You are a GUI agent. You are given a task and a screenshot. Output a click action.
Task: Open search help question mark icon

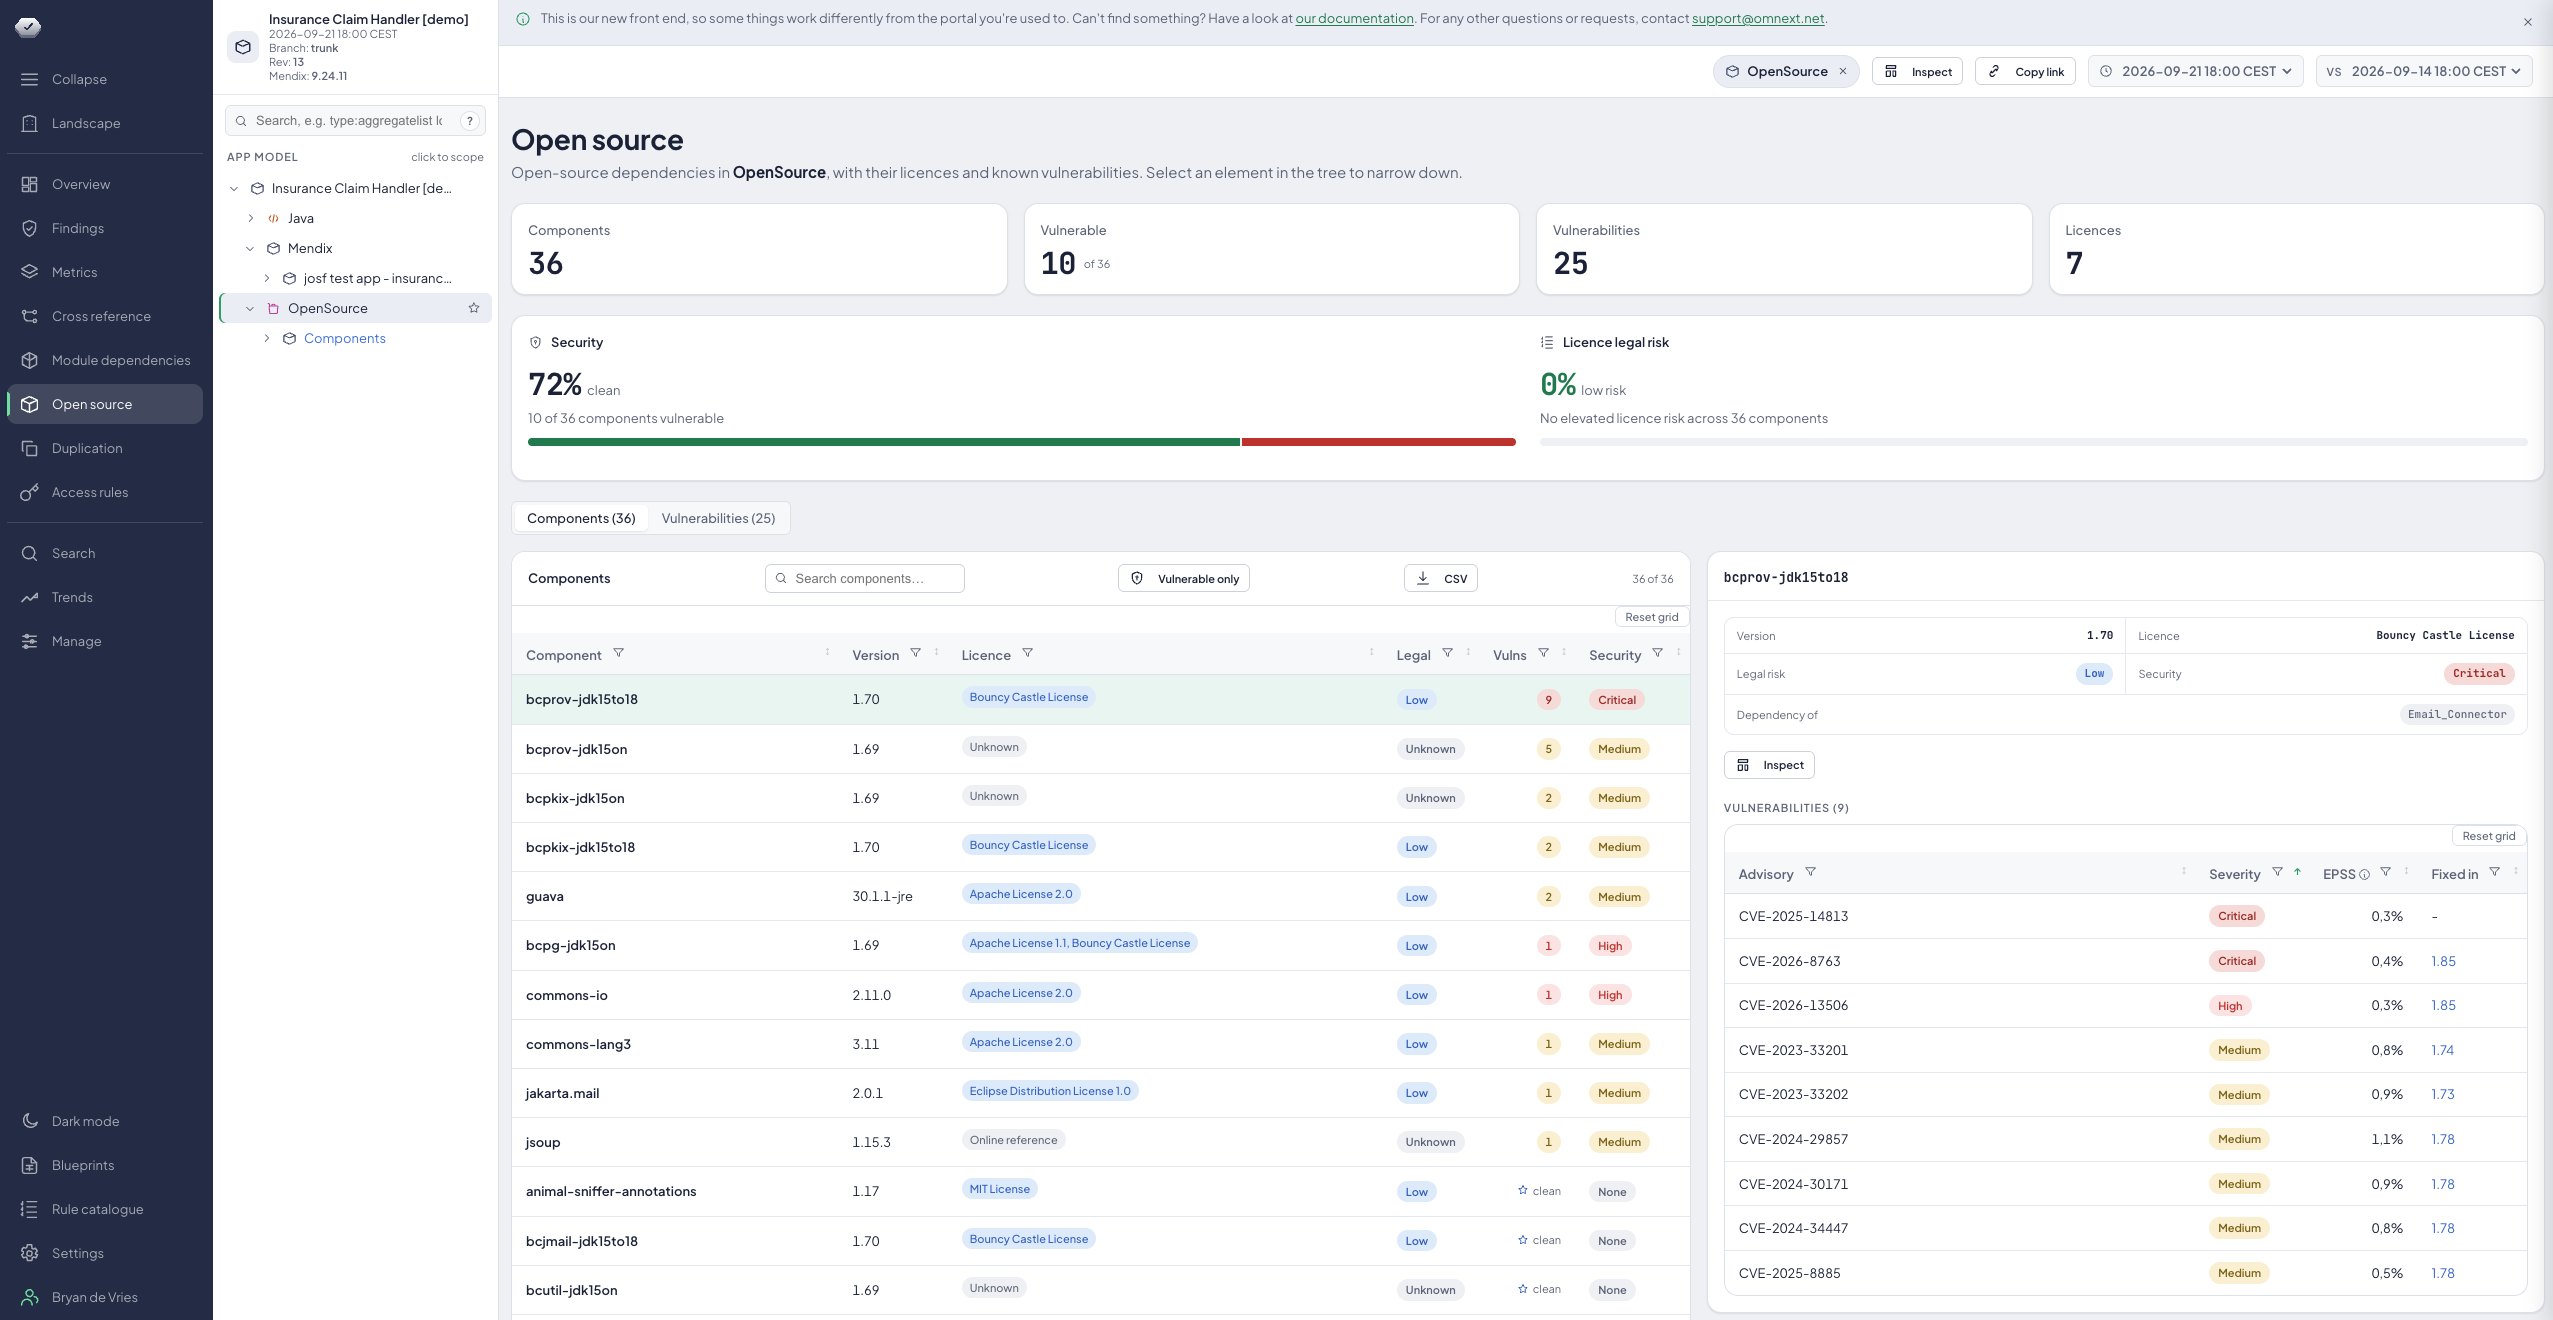pos(469,121)
